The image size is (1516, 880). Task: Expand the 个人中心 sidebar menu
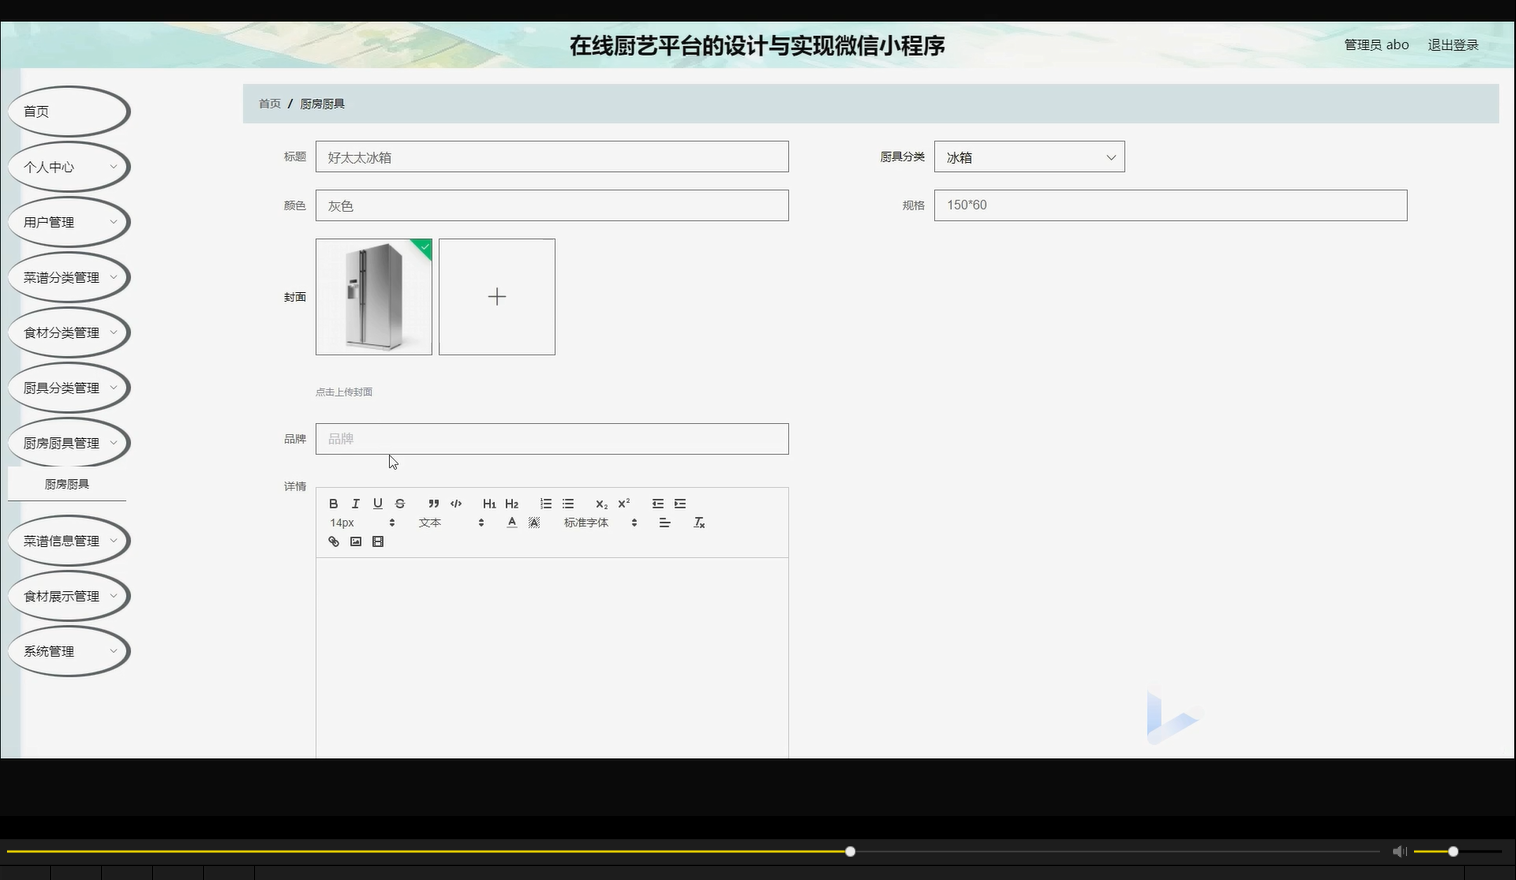click(x=68, y=167)
